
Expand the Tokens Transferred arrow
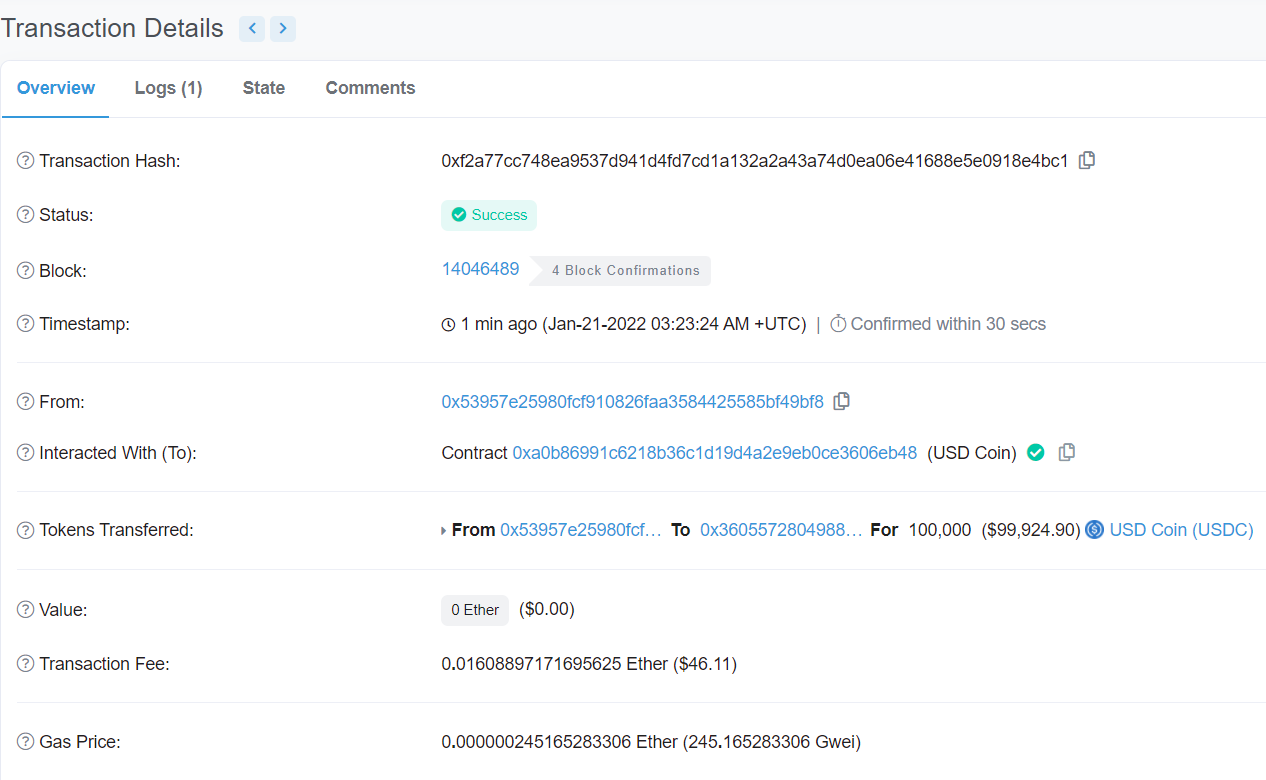click(444, 531)
